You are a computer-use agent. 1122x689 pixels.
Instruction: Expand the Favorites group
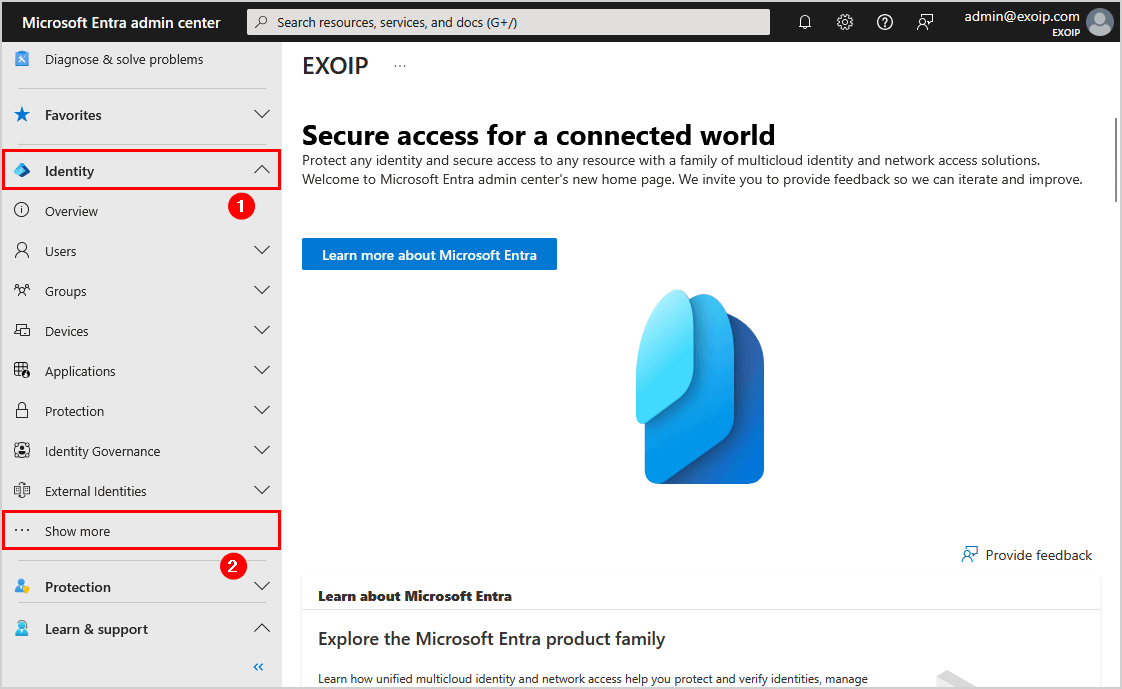[262, 115]
